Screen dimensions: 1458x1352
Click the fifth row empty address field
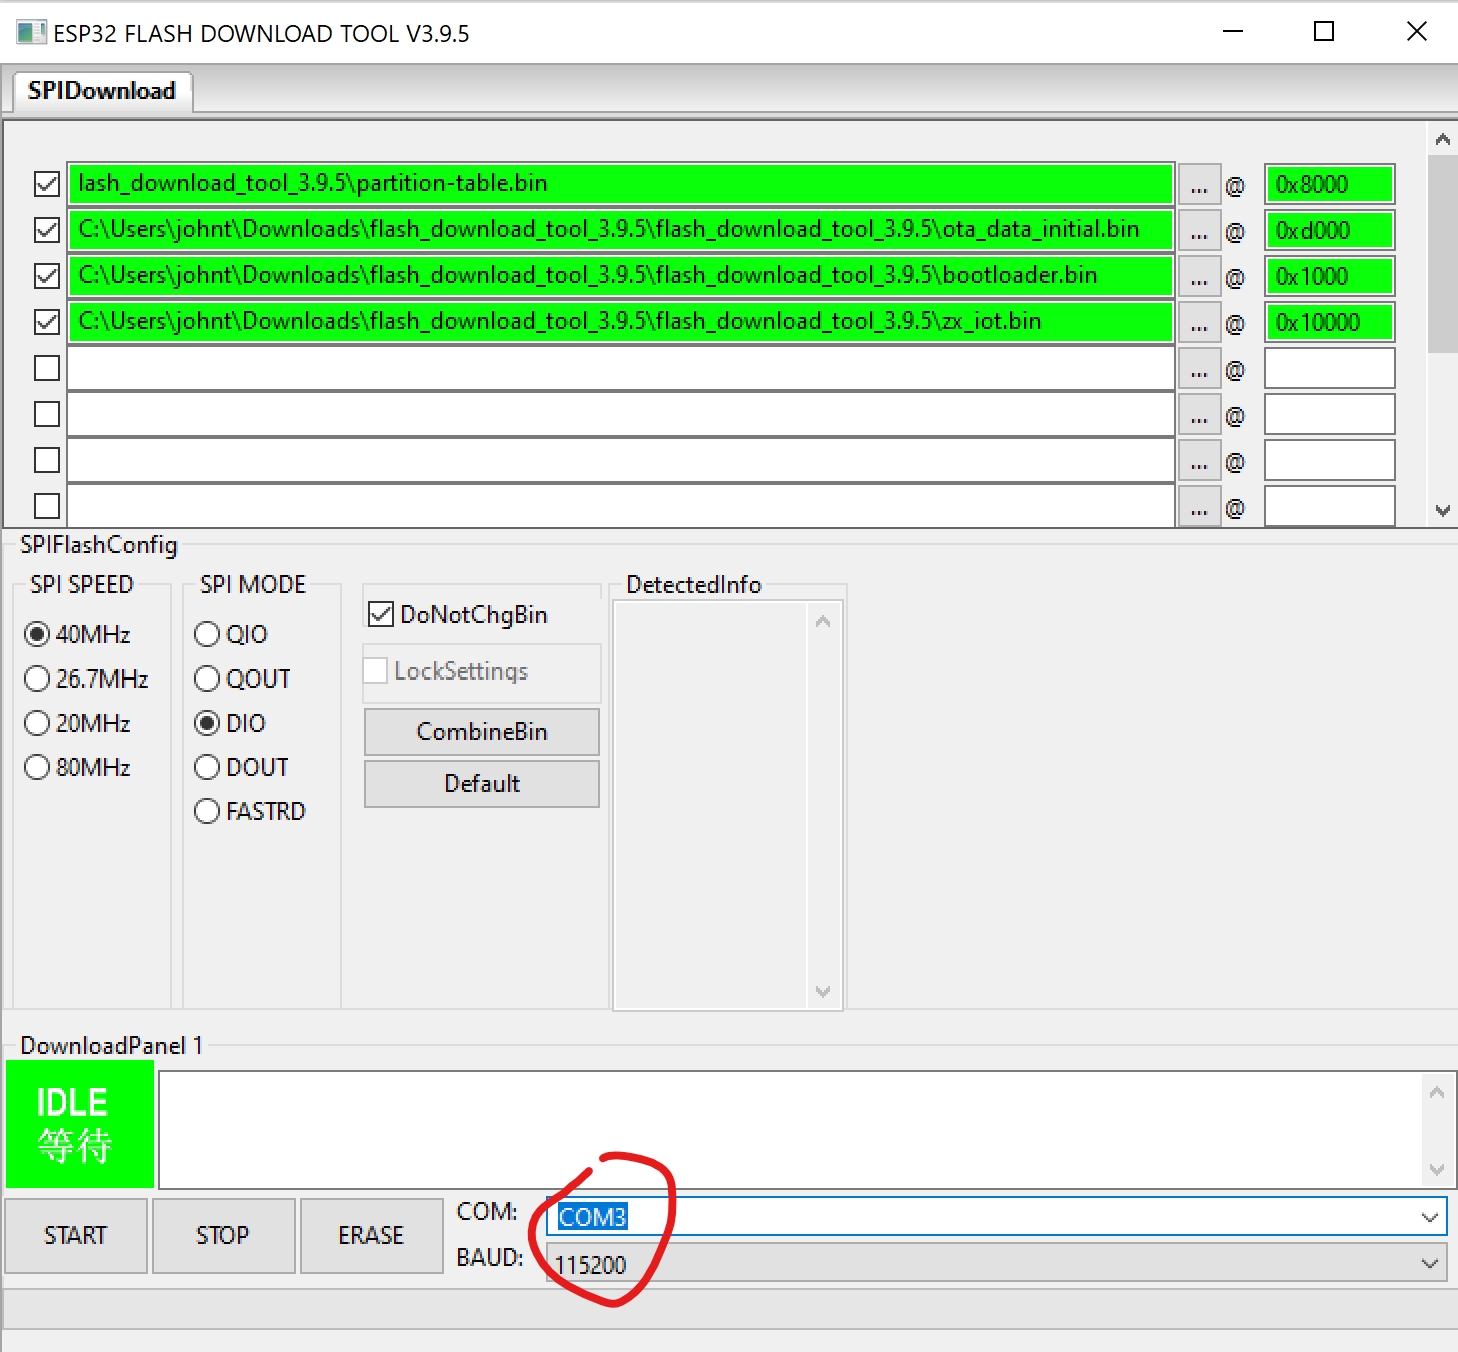click(1329, 369)
